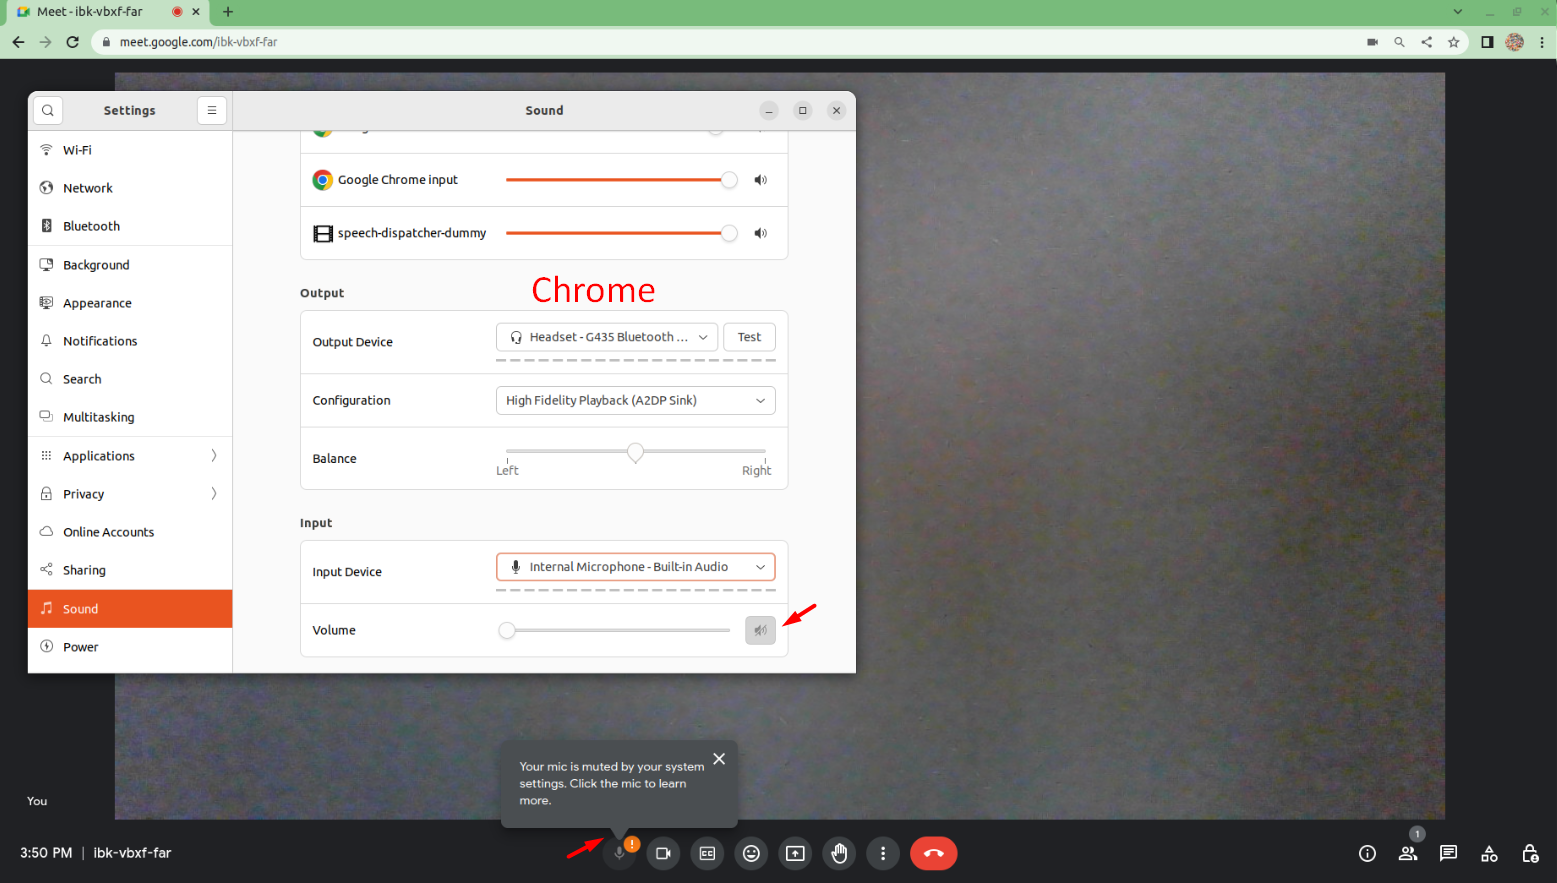The image size is (1557, 883).
Task: Mute the Google Chrome input stream
Action: [x=760, y=179]
